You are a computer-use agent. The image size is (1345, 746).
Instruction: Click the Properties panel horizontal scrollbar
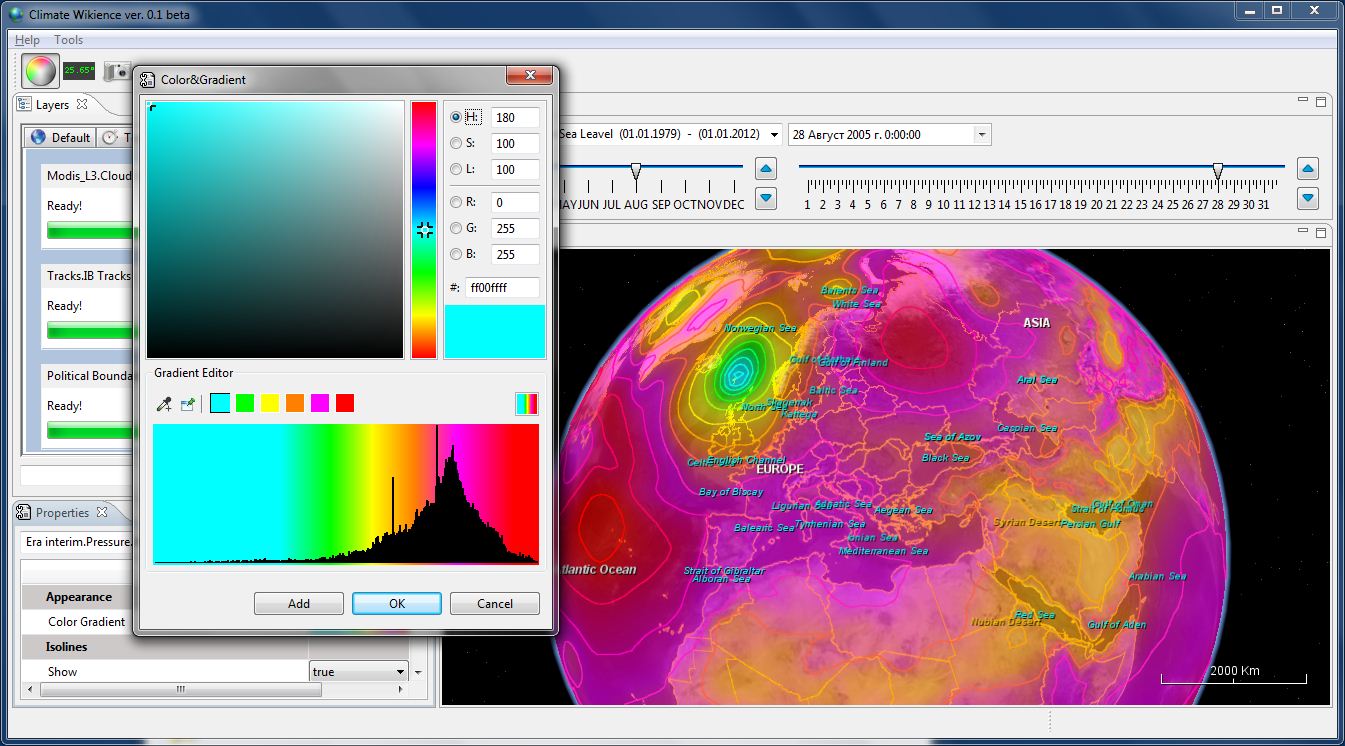point(181,689)
